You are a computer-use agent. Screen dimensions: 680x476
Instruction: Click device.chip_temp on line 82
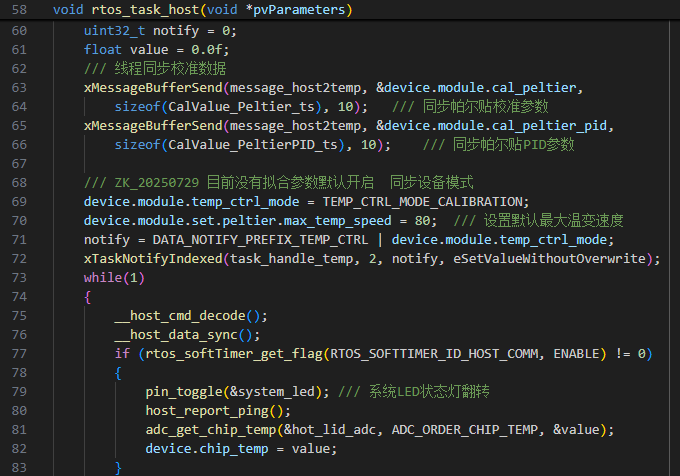(x=207, y=449)
